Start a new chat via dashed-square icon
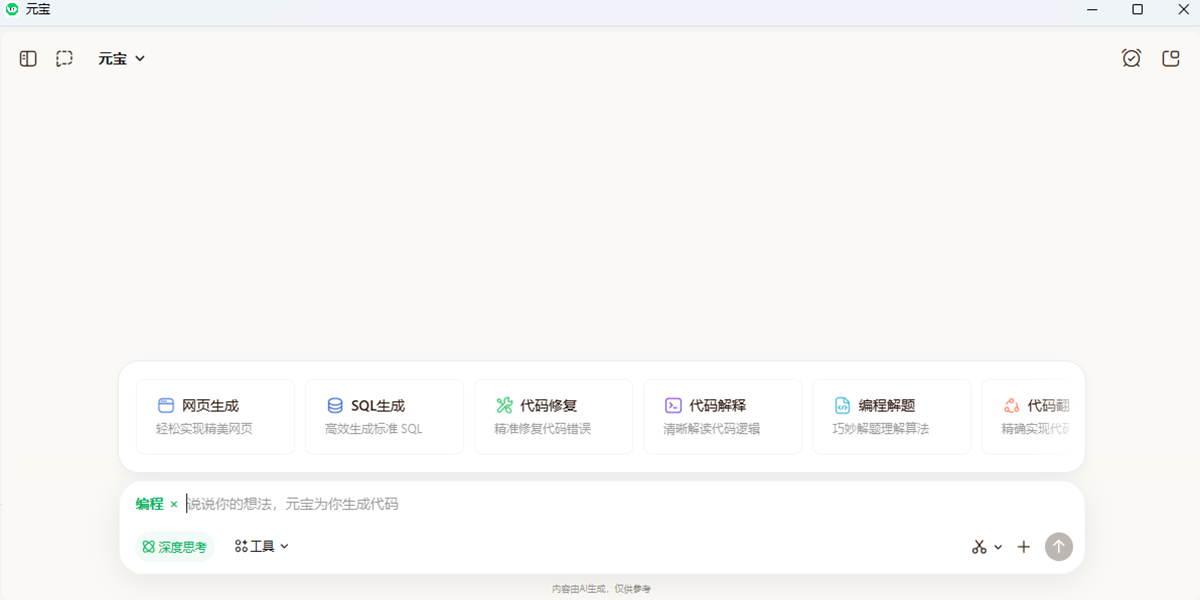This screenshot has height=600, width=1200. (64, 58)
